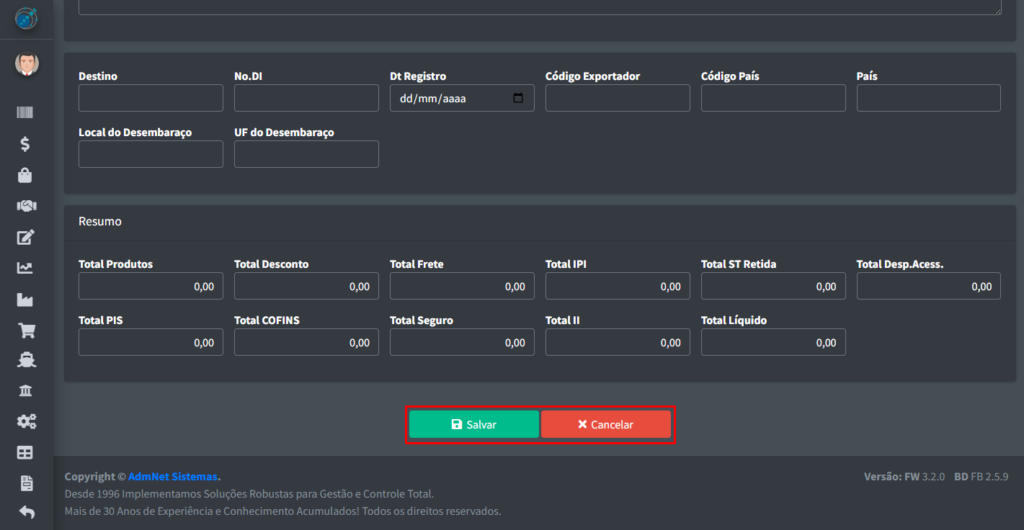1024x530 pixels.
Task: Focus the Destino input field
Action: coord(151,98)
